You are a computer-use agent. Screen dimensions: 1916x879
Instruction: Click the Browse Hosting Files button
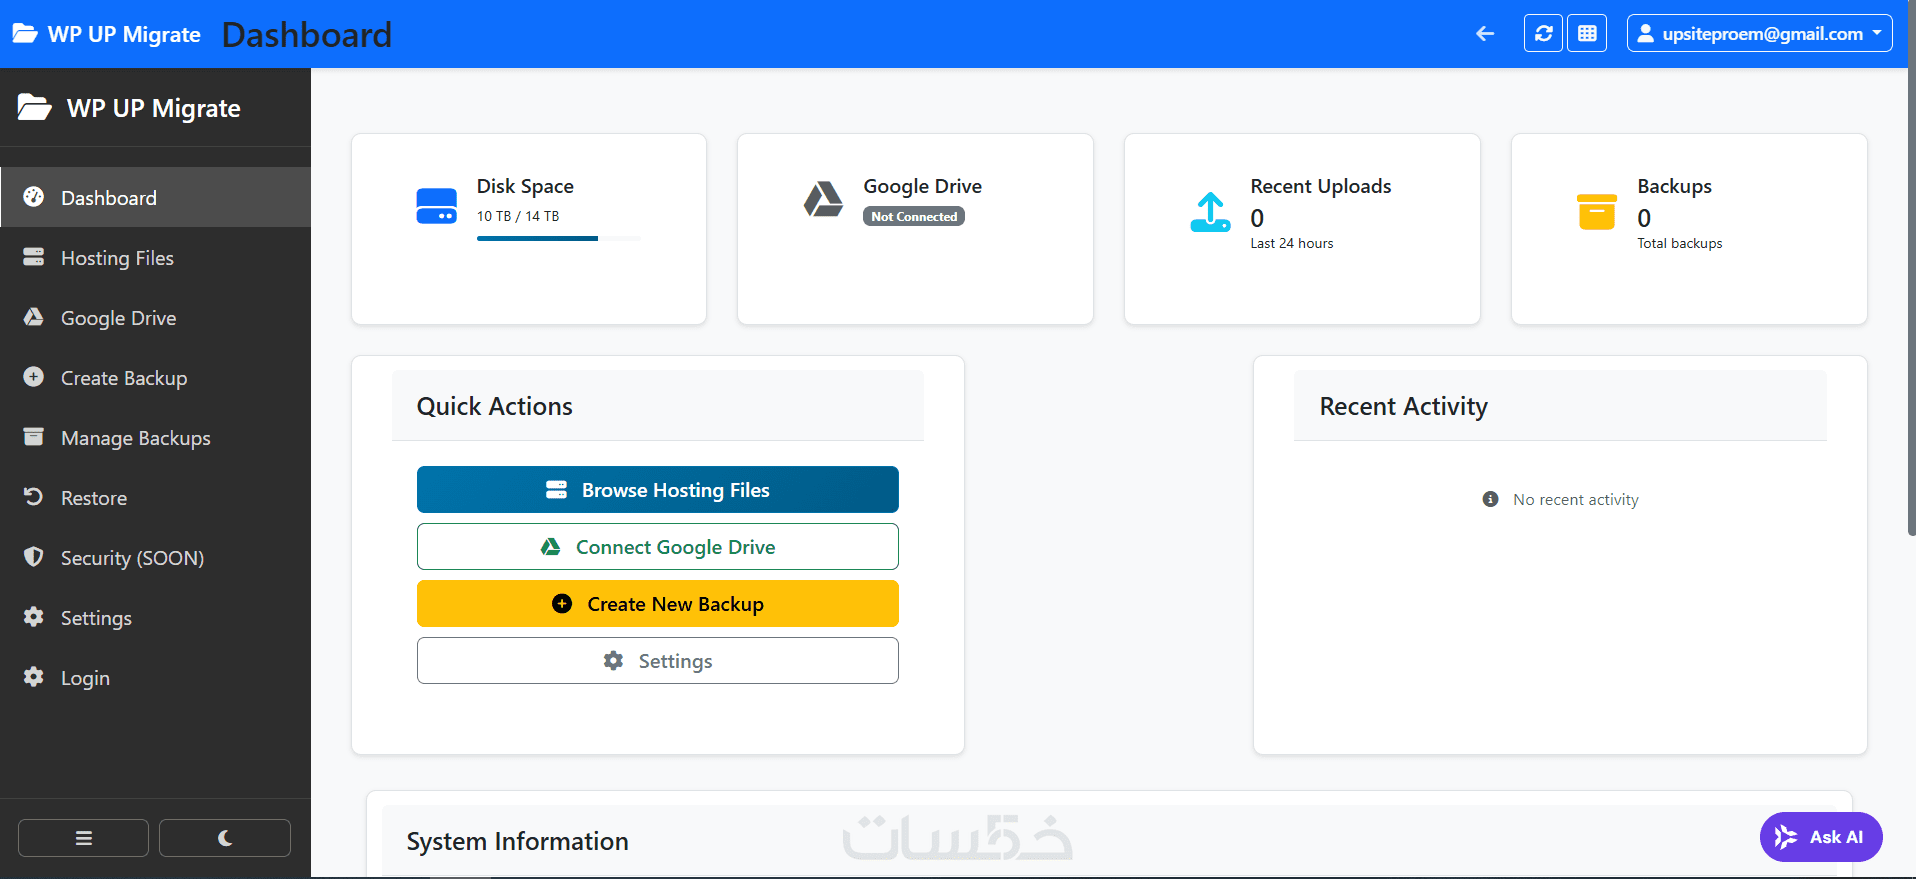[658, 490]
